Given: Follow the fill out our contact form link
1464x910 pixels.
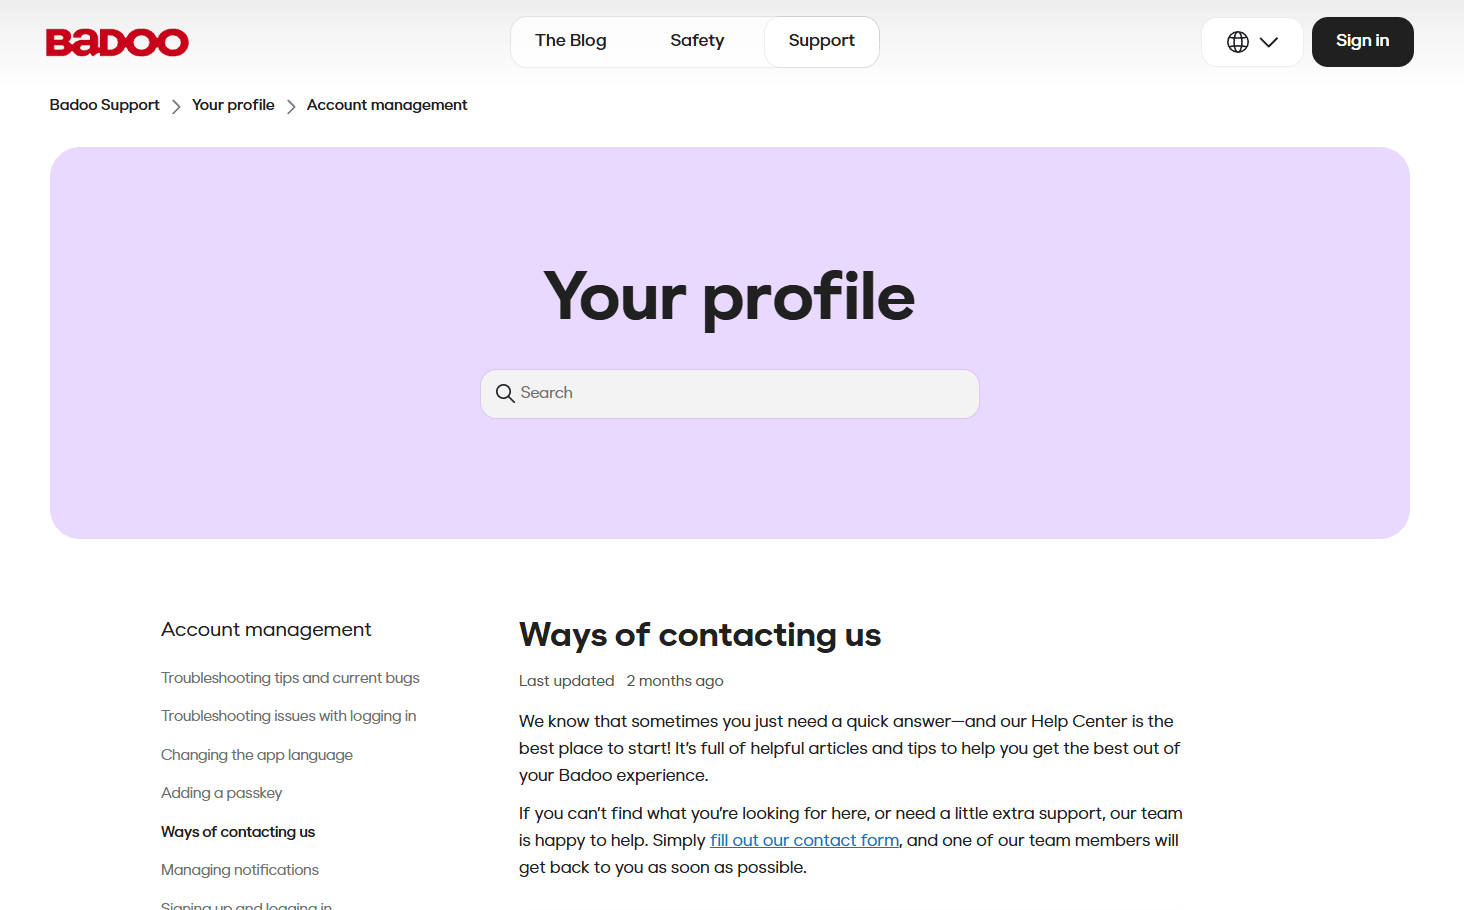Looking at the screenshot, I should (804, 840).
